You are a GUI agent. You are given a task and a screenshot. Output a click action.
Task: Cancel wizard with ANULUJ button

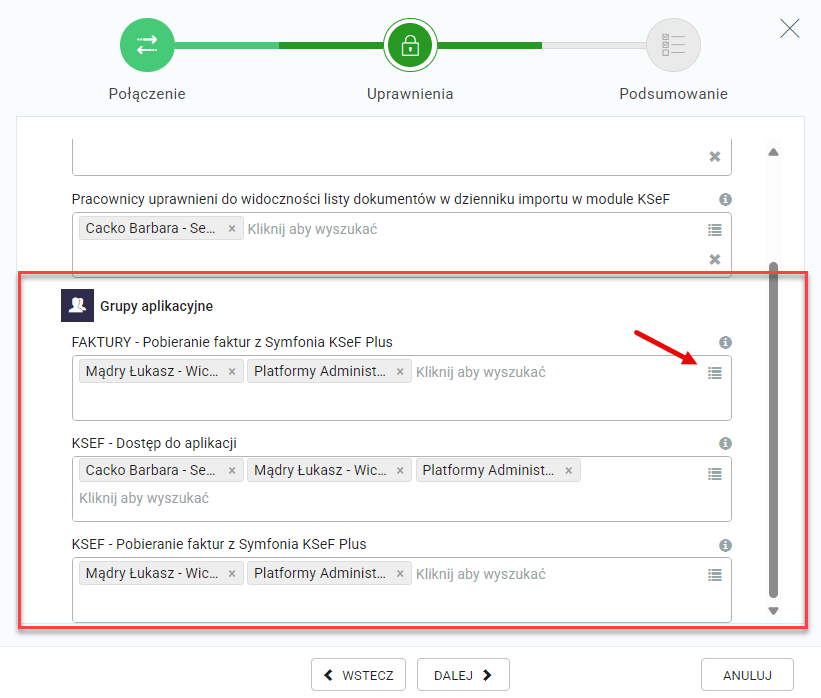pyautogui.click(x=747, y=675)
